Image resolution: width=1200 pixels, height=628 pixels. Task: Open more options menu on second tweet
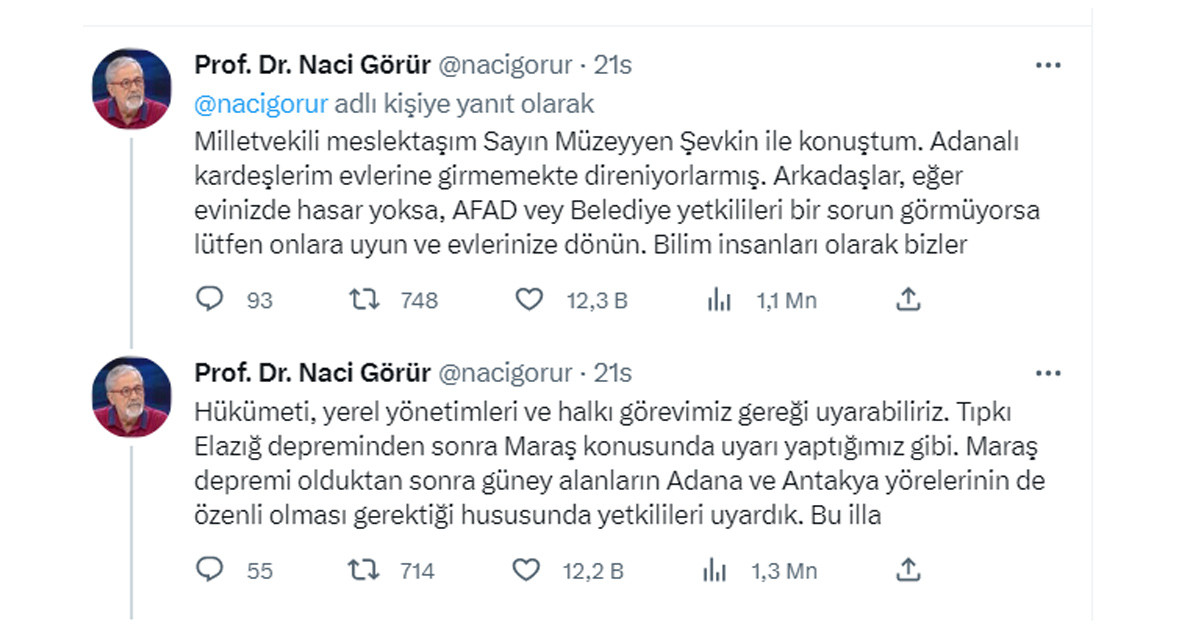pos(1047,374)
